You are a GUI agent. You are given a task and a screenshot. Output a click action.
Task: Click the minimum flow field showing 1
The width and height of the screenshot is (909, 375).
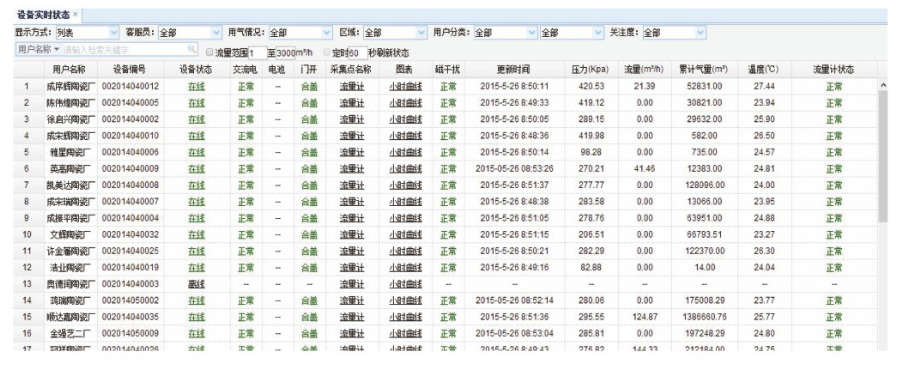click(257, 53)
